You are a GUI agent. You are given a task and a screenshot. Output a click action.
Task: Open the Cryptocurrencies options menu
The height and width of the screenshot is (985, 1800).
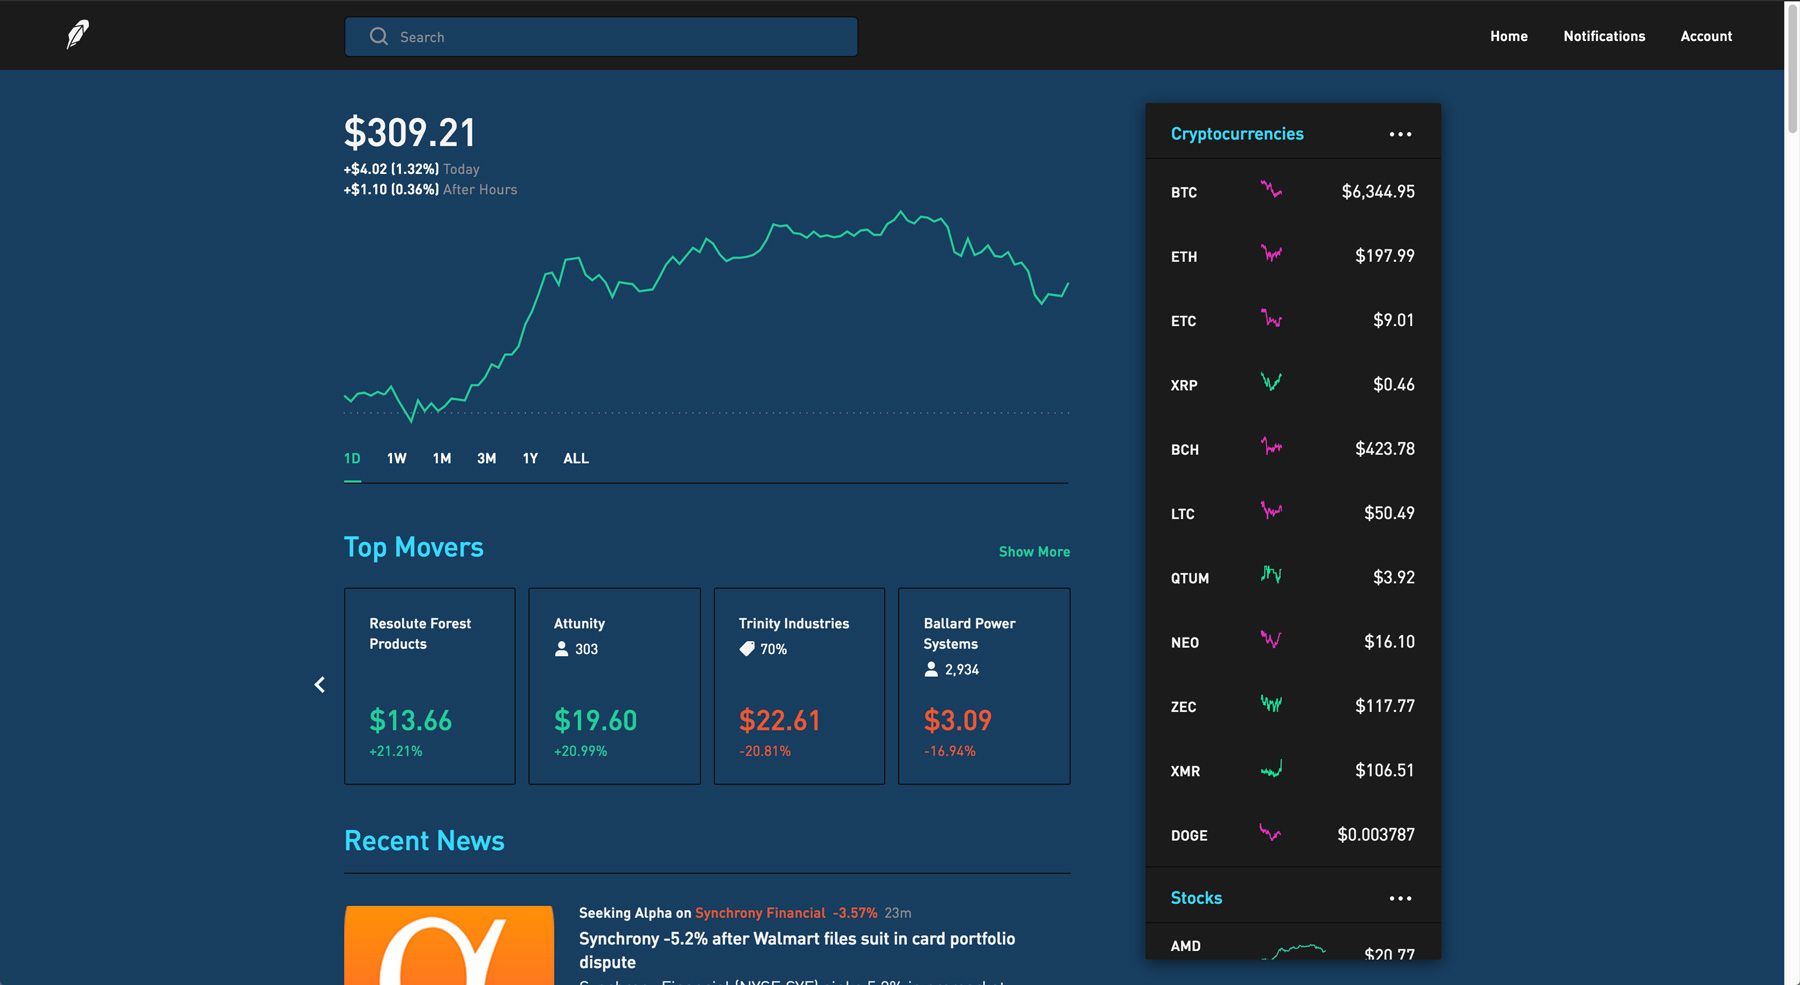click(1400, 133)
